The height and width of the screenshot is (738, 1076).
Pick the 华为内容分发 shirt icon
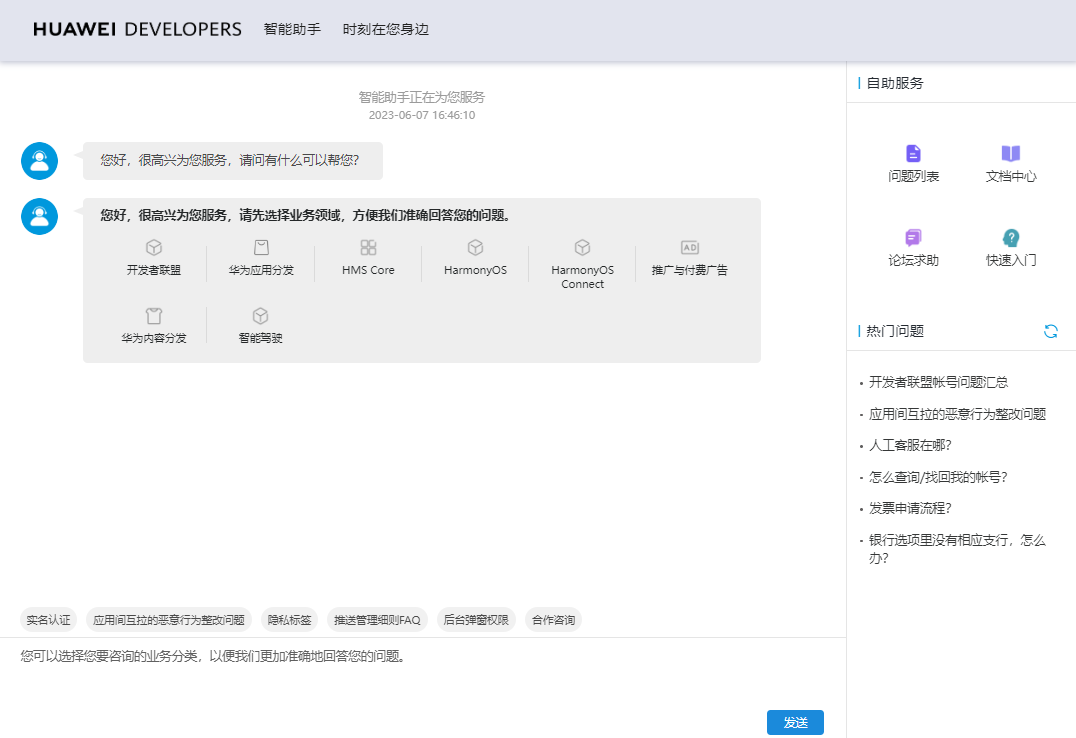pos(154,316)
